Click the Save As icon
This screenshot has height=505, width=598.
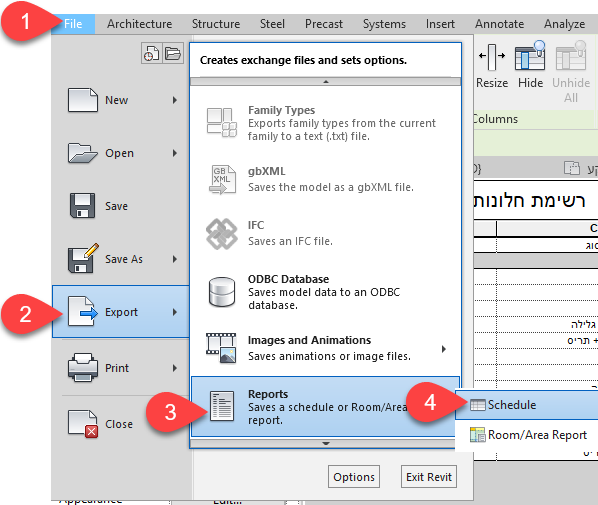point(83,258)
